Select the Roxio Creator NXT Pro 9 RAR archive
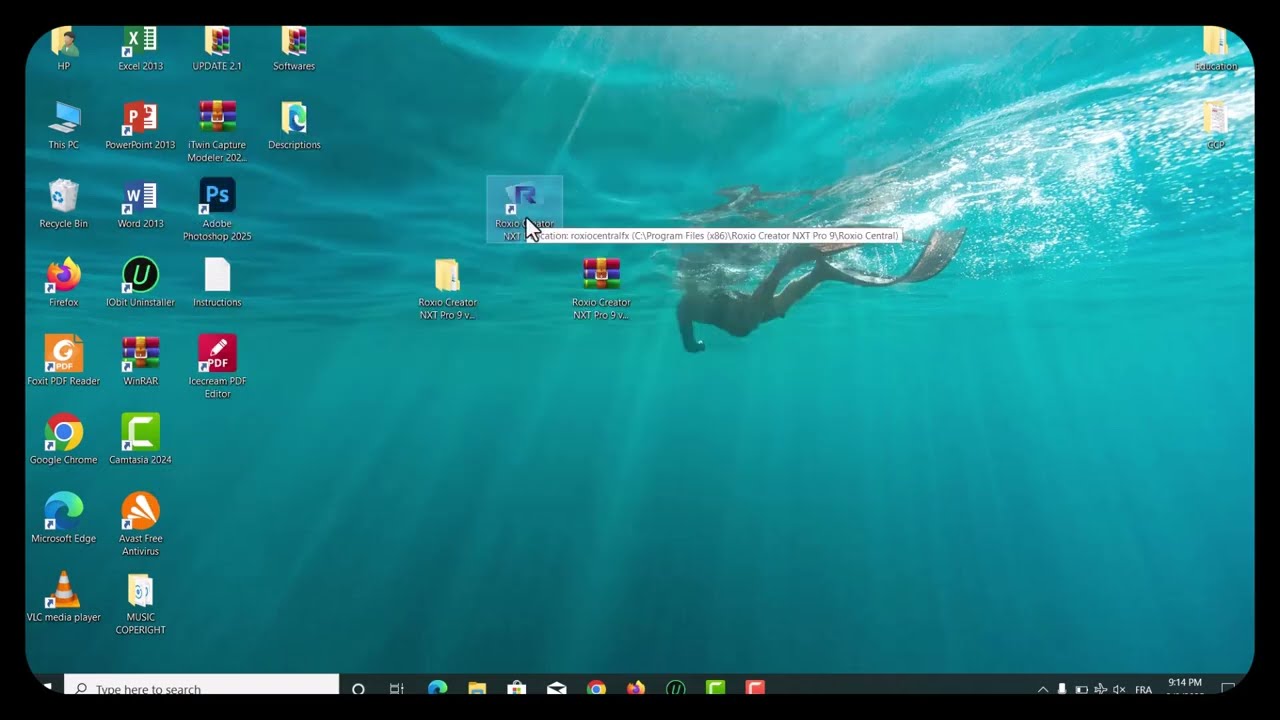Image resolution: width=1280 pixels, height=720 pixels. (x=601, y=288)
